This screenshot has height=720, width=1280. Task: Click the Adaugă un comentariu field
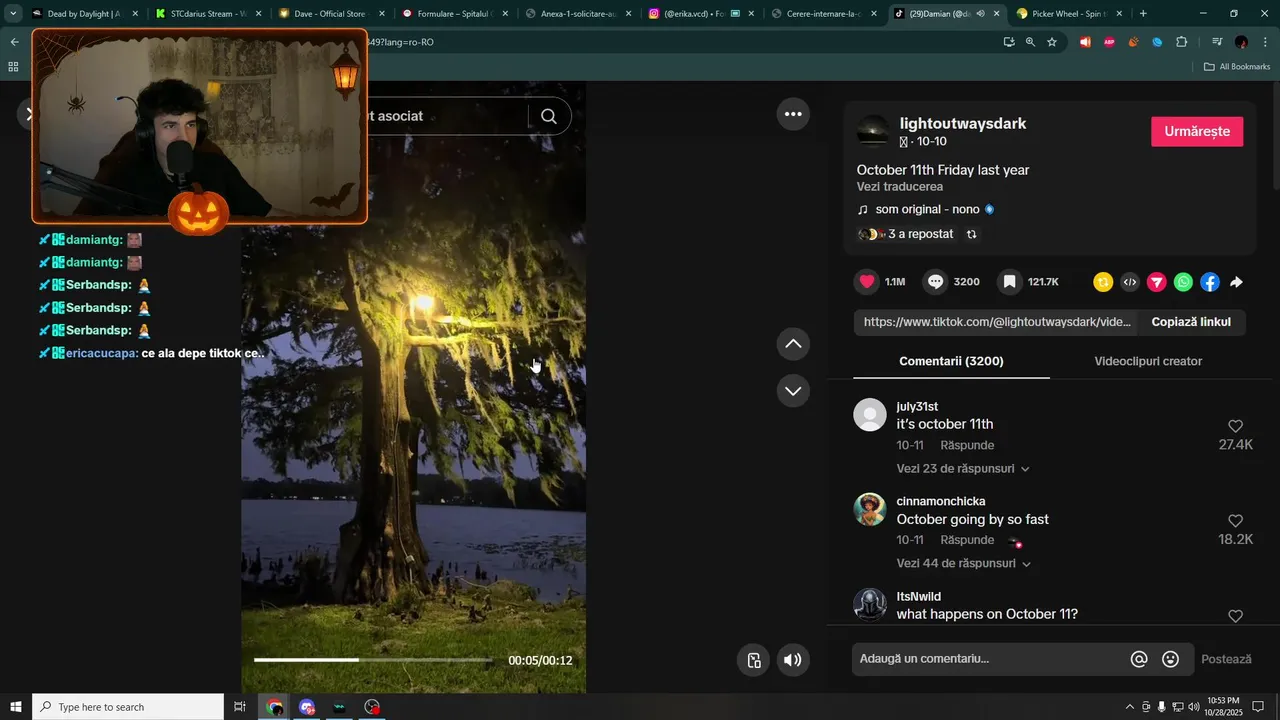pos(990,659)
